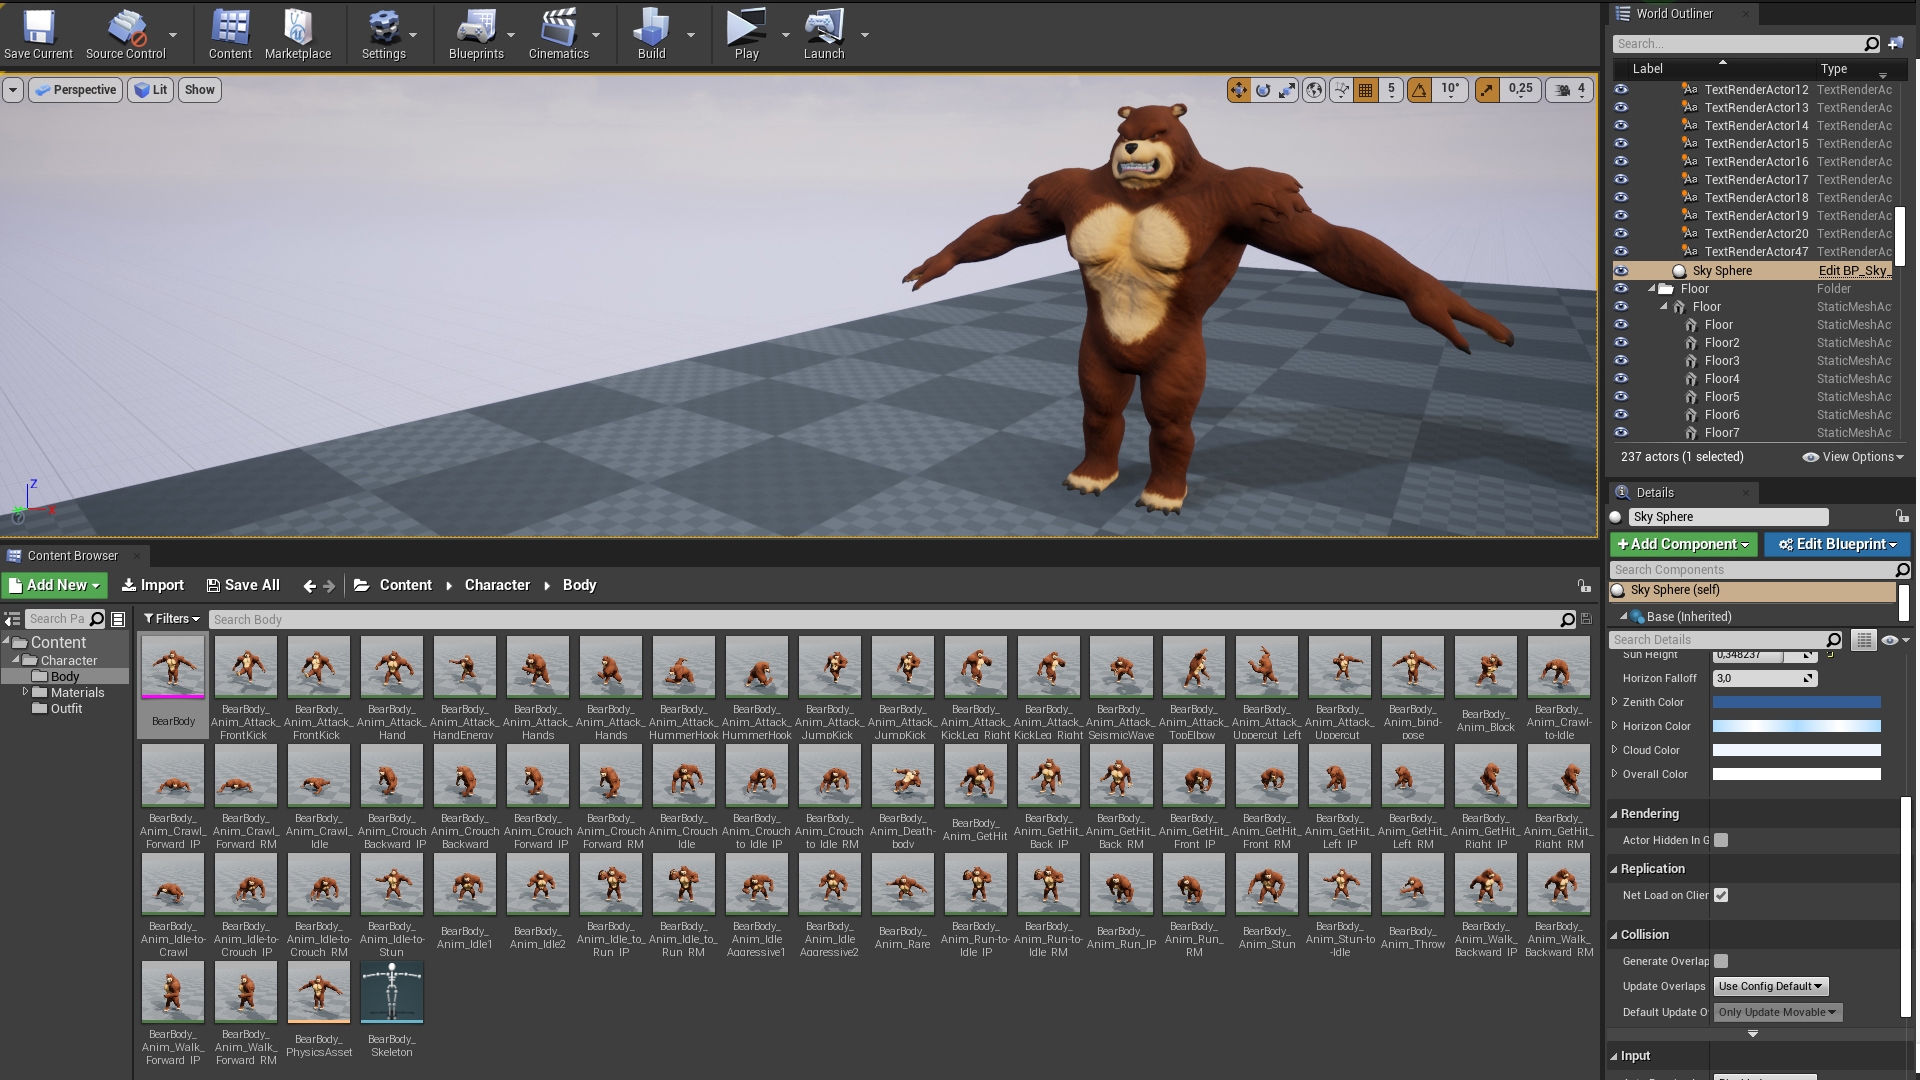
Task: Click the Horizon Color swatch
Action: tap(1796, 726)
